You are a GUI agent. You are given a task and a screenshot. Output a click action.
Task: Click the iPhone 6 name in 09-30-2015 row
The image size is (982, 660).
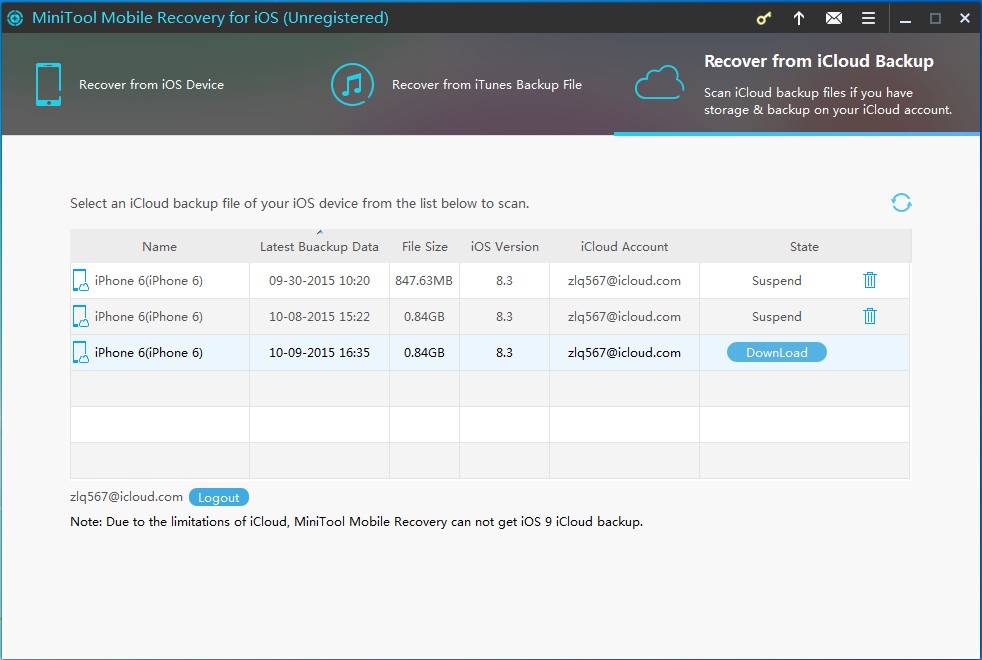[x=149, y=281]
